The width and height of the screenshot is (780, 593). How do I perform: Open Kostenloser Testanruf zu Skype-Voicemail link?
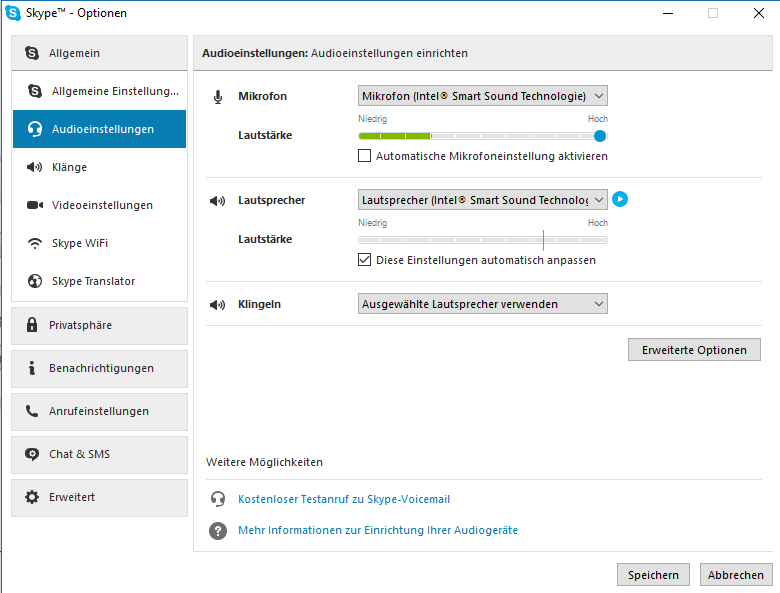344,499
